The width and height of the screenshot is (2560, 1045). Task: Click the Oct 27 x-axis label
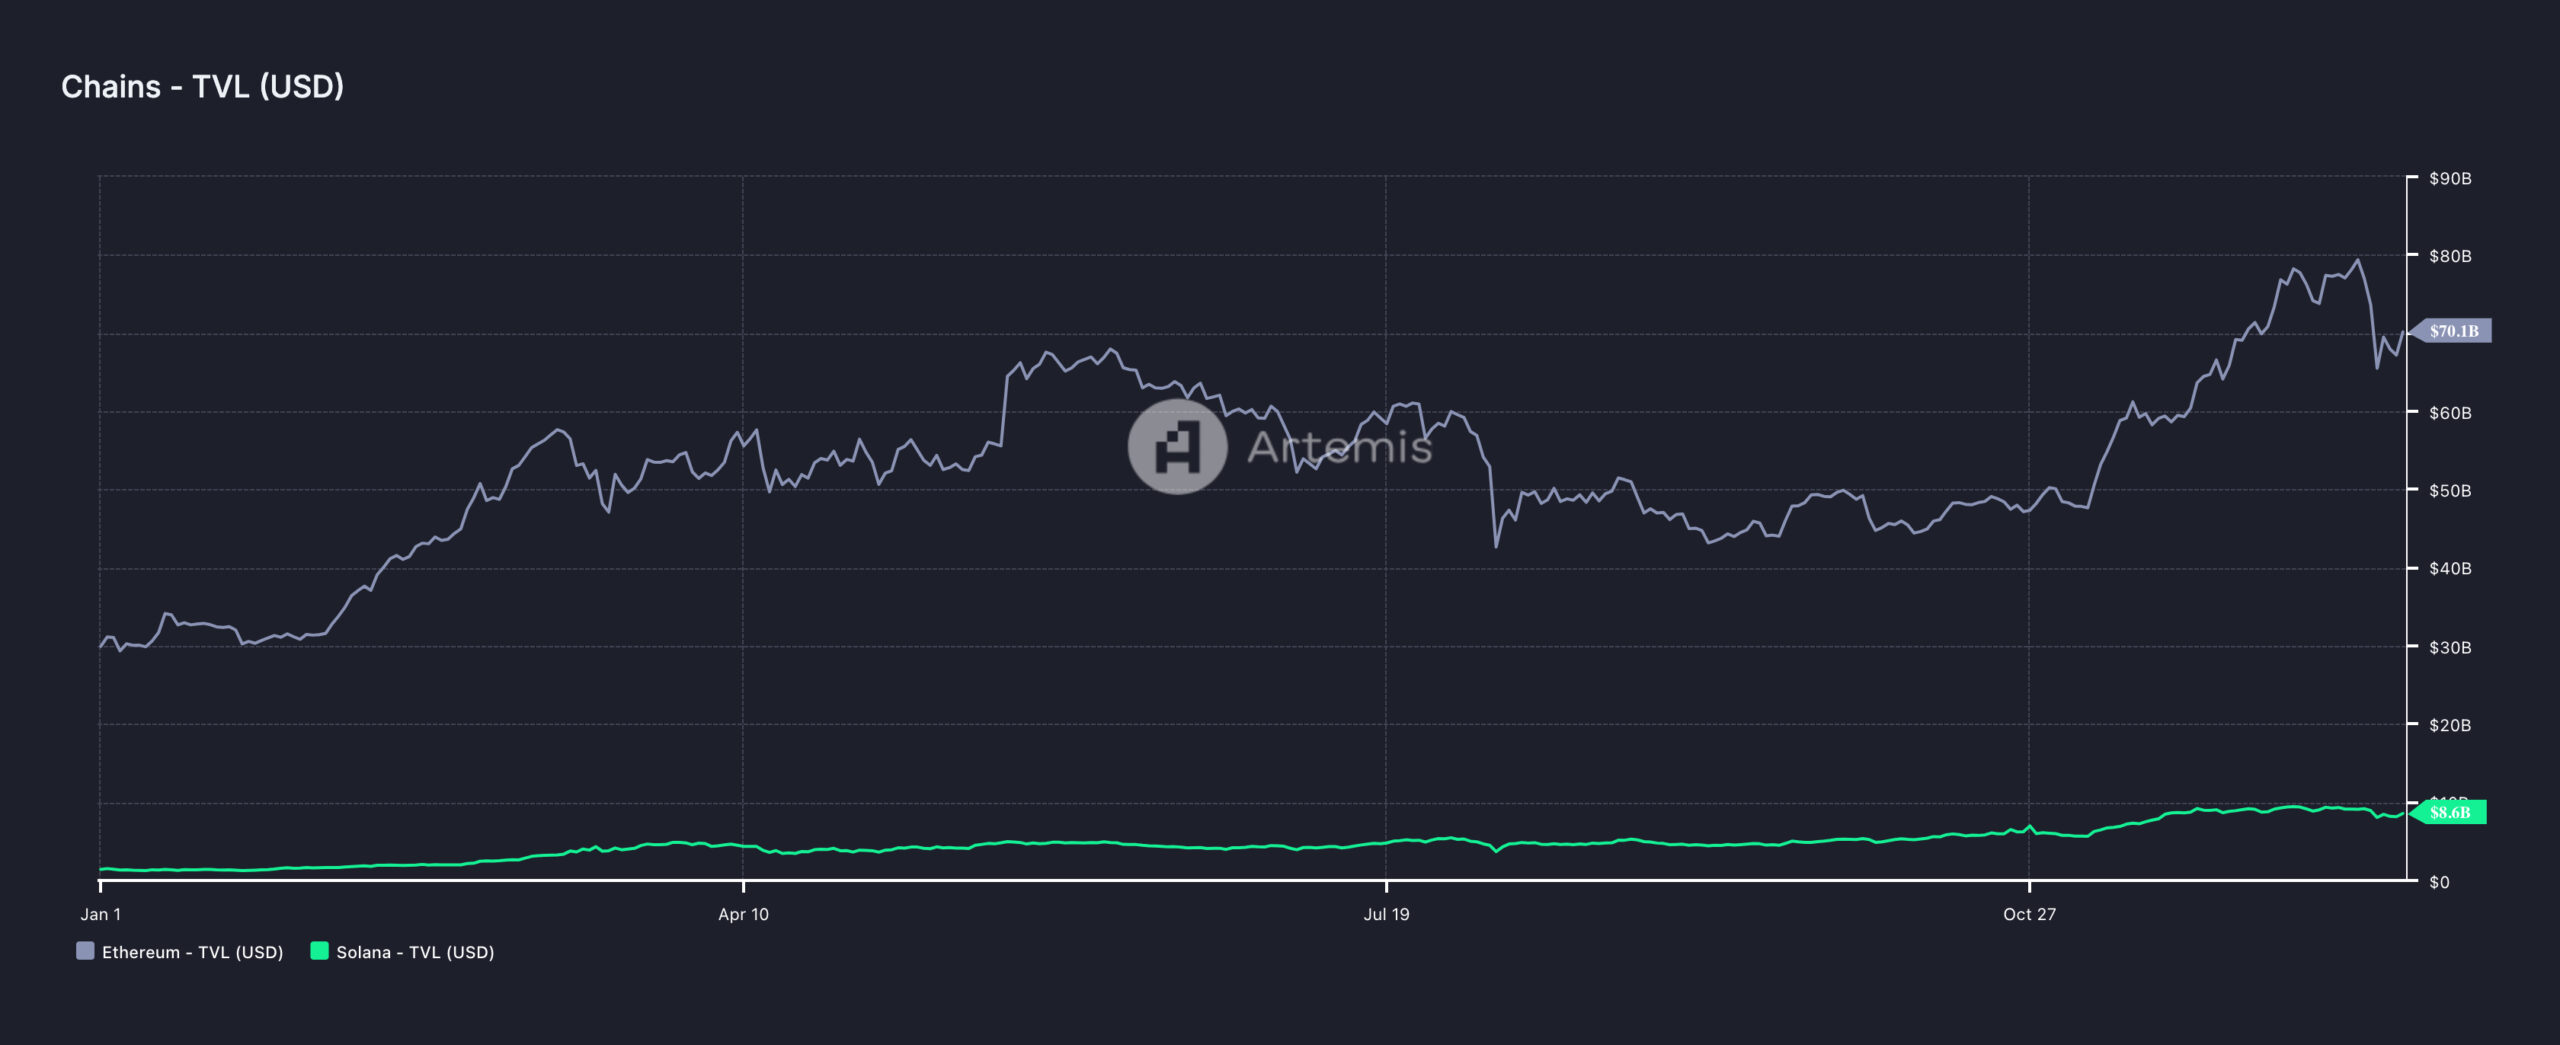tap(2029, 914)
